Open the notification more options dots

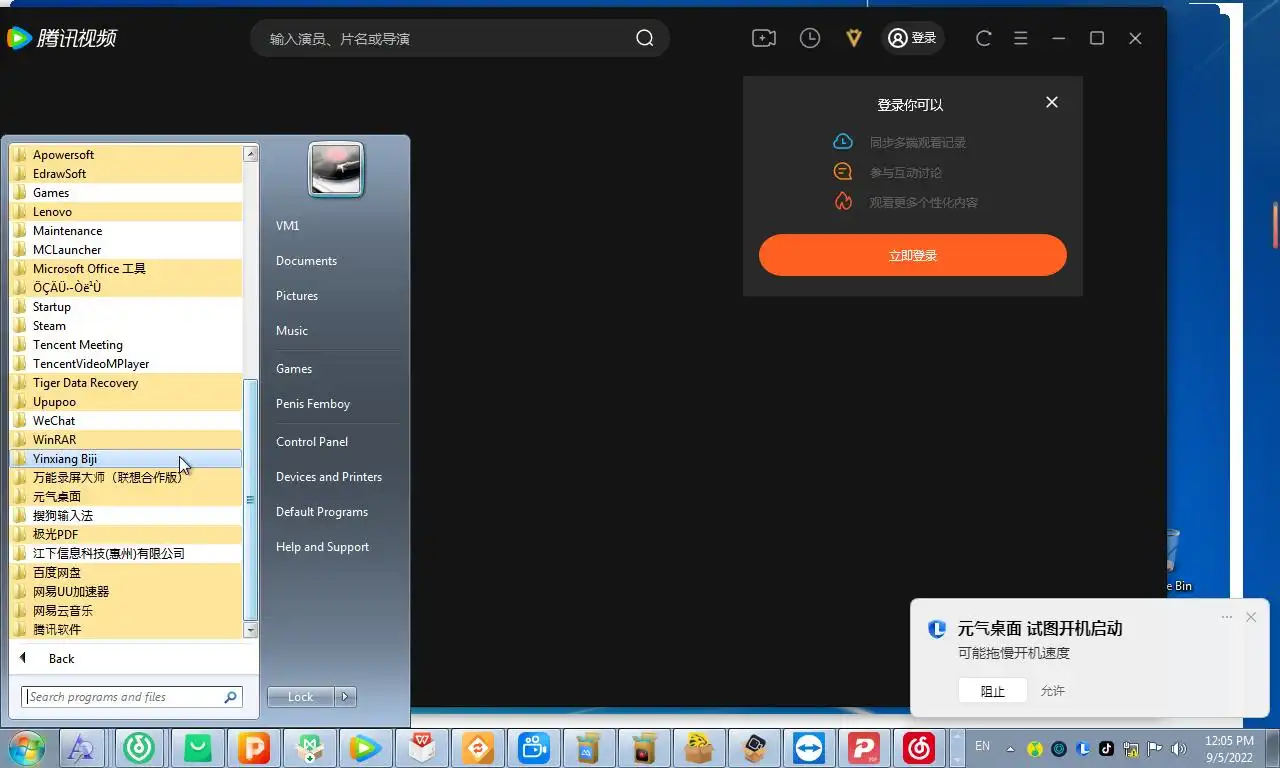pyautogui.click(x=1227, y=617)
